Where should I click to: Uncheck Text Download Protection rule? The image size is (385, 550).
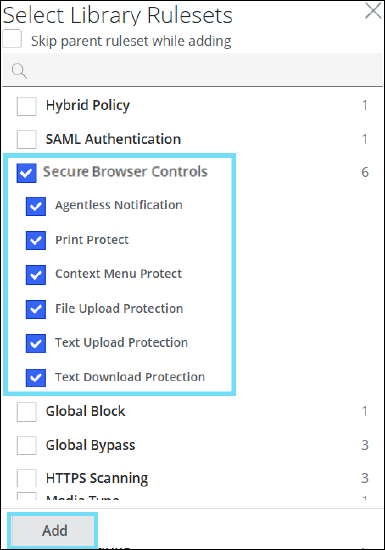(x=36, y=377)
